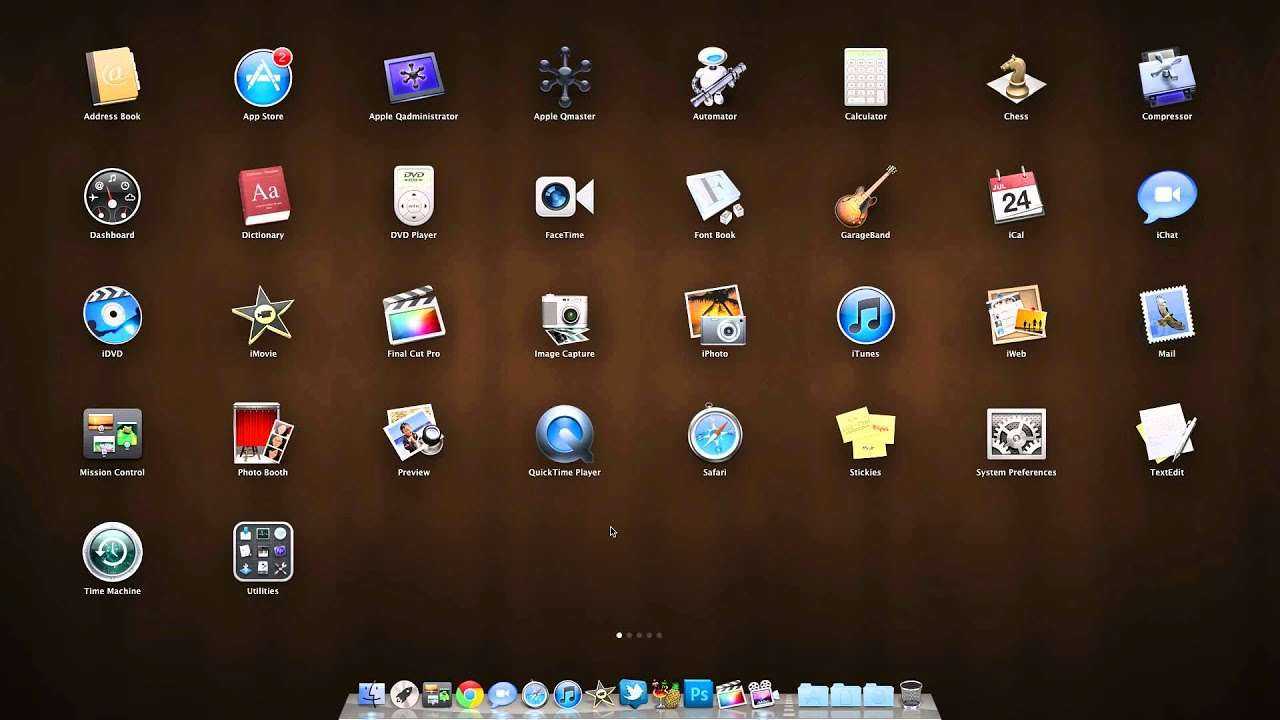Image resolution: width=1280 pixels, height=720 pixels.
Task: Expand the Utilities folder
Action: pyautogui.click(x=263, y=552)
